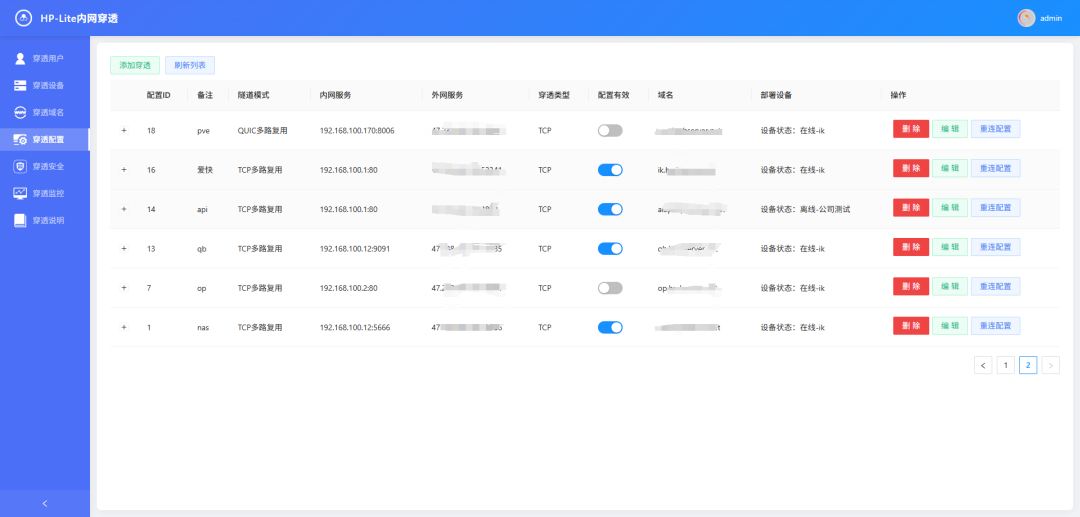Open 穿透安全 via the shield icon
This screenshot has width=1080, height=517.
point(20,166)
